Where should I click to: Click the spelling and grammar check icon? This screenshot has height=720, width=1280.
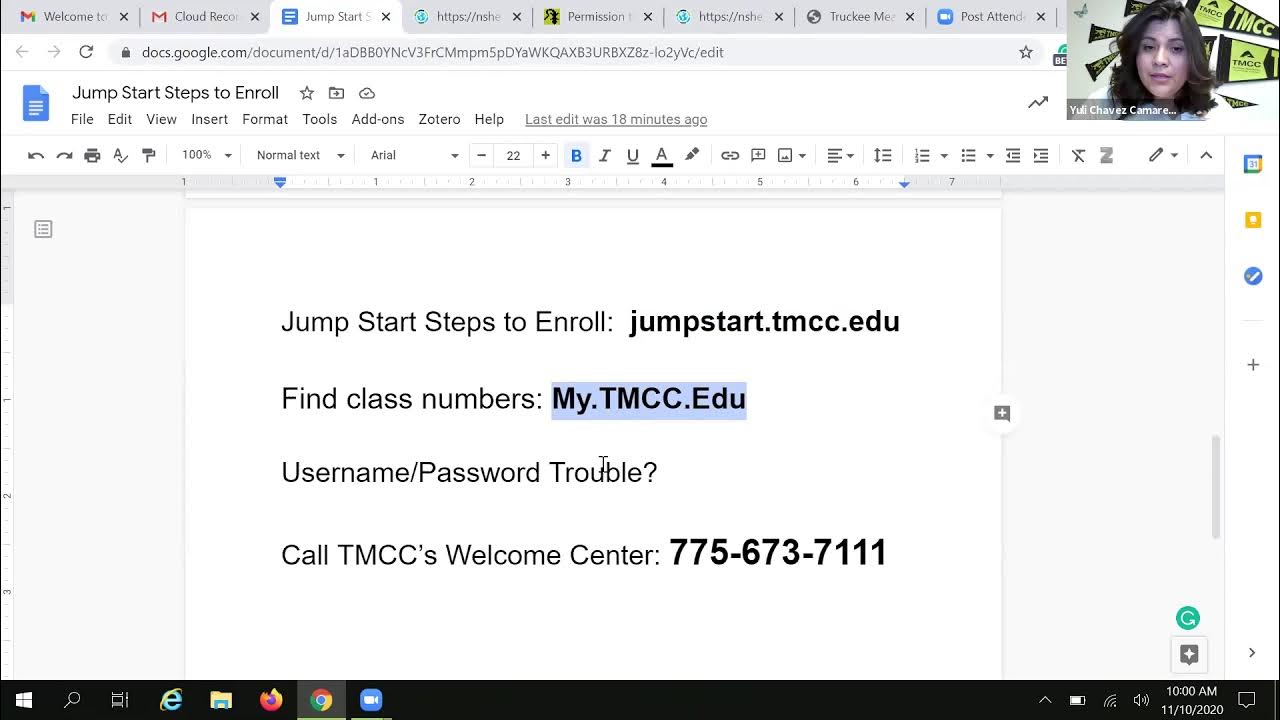tap(120, 155)
